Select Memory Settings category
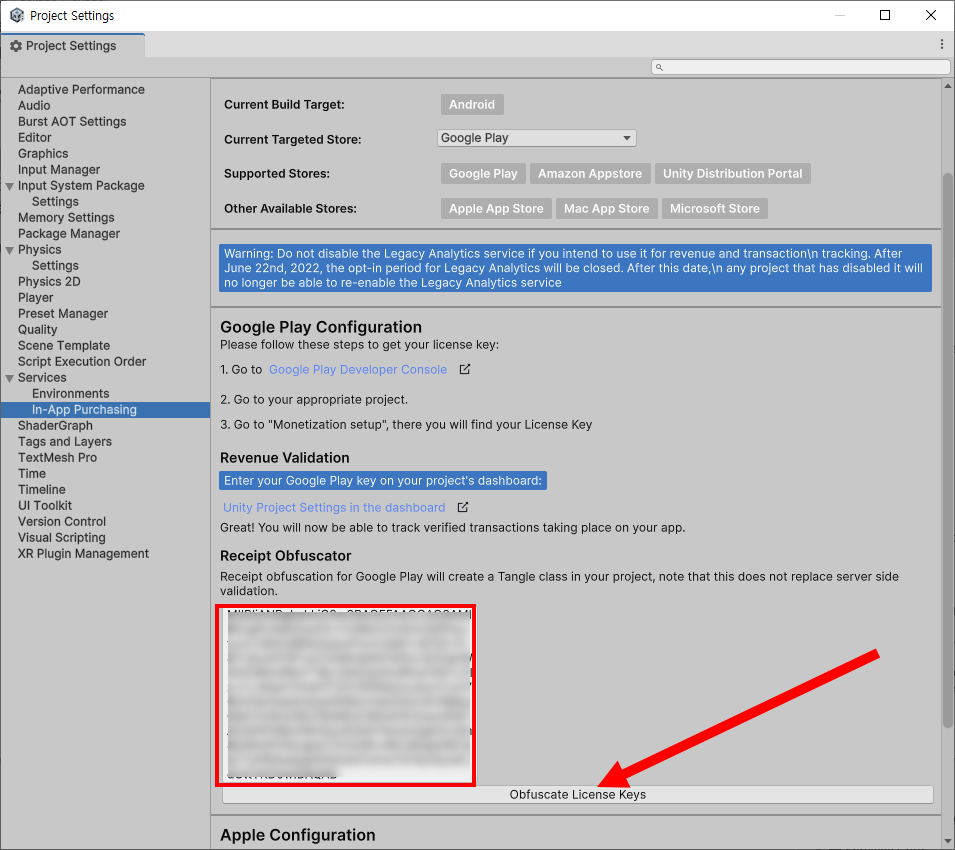The width and height of the screenshot is (955, 850). [66, 217]
